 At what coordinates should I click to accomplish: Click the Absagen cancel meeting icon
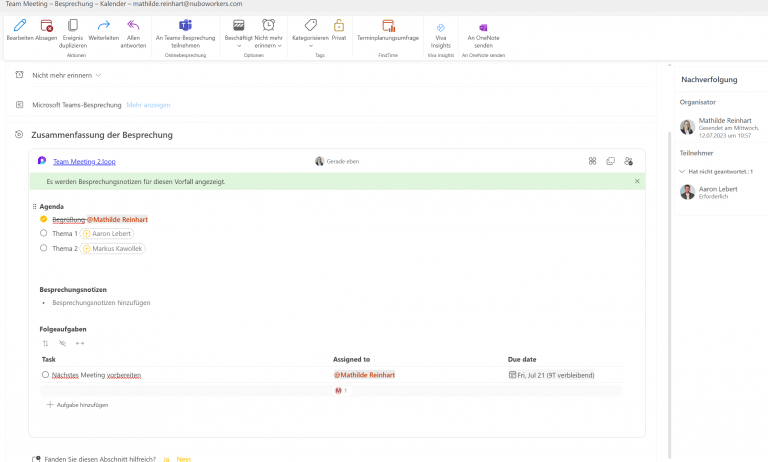[x=47, y=25]
